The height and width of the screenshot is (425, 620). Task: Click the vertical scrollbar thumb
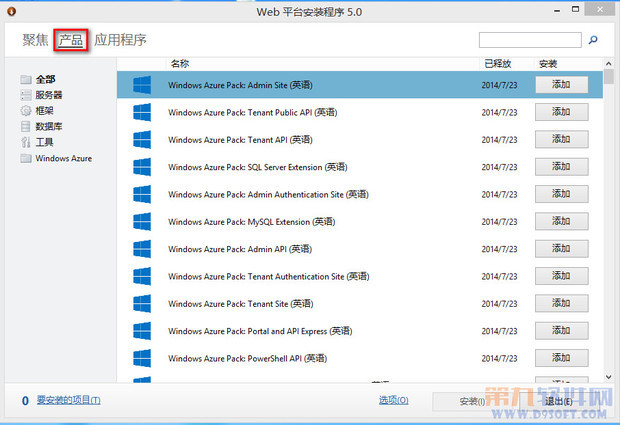click(609, 76)
